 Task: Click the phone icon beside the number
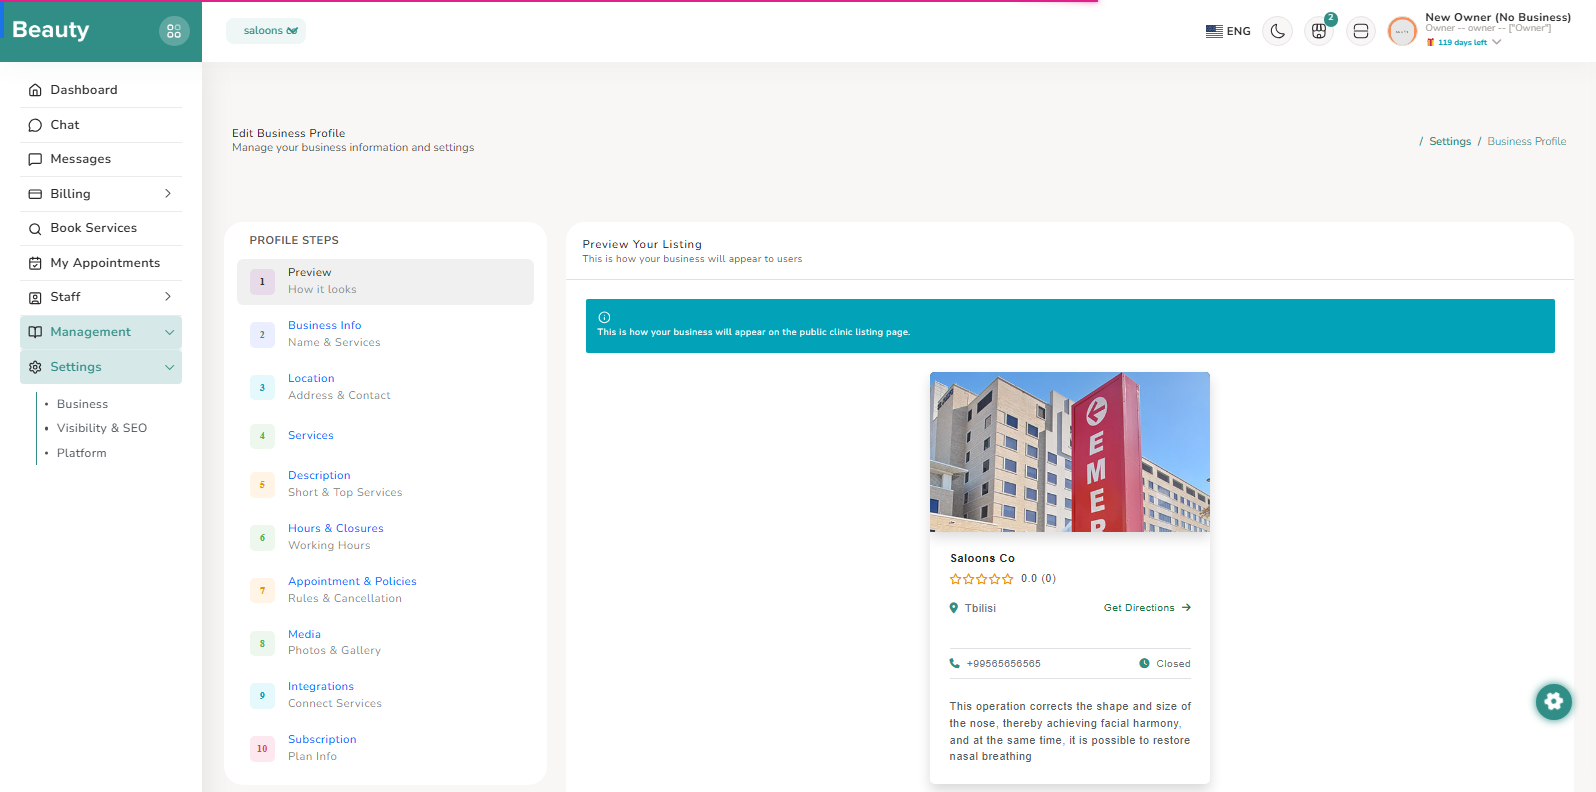click(x=954, y=664)
